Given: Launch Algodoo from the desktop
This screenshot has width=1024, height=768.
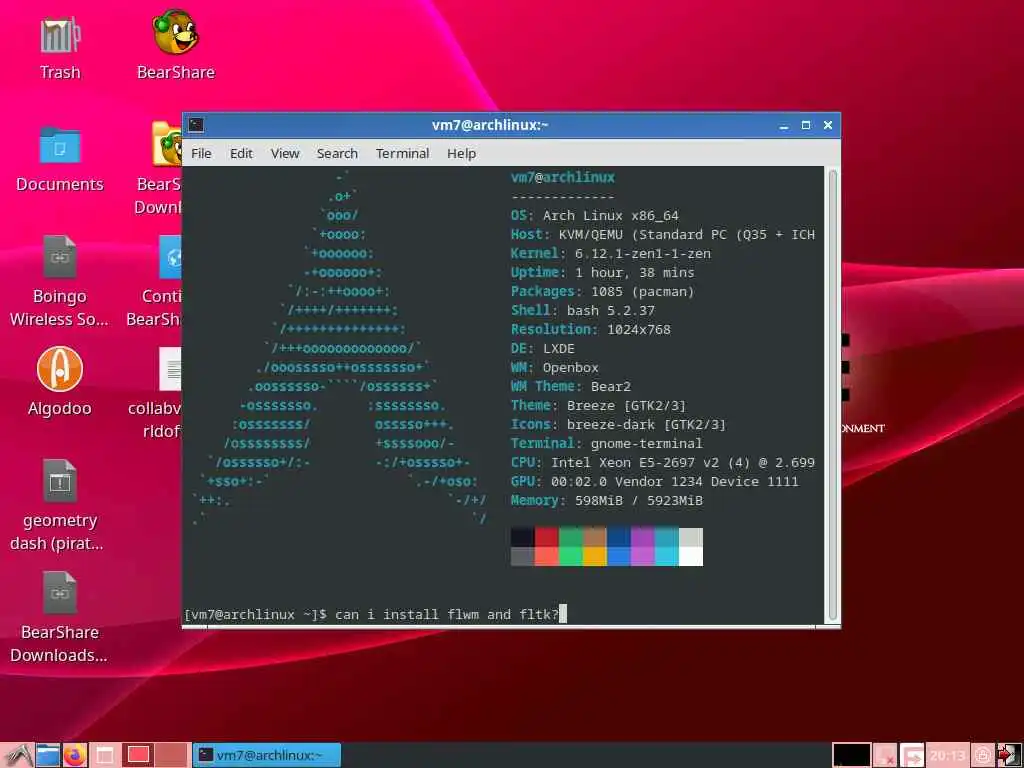Looking at the screenshot, I should coord(60,369).
